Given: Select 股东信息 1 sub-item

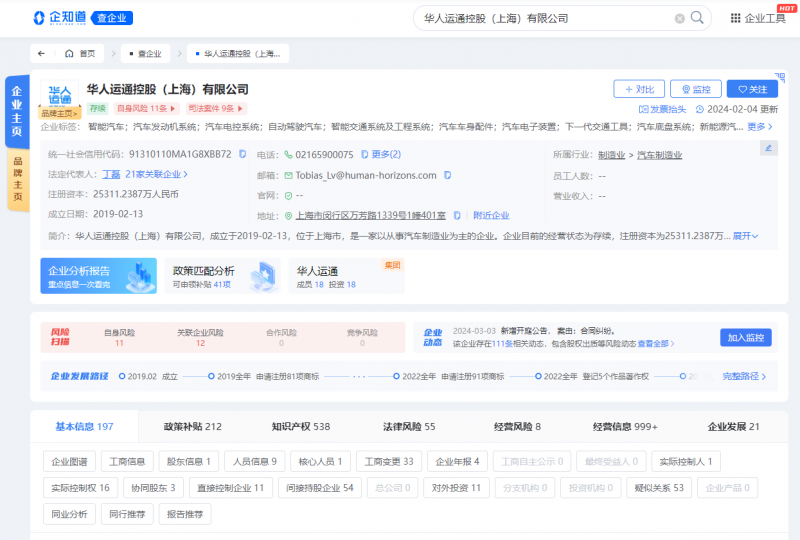Looking at the screenshot, I should point(189,461).
